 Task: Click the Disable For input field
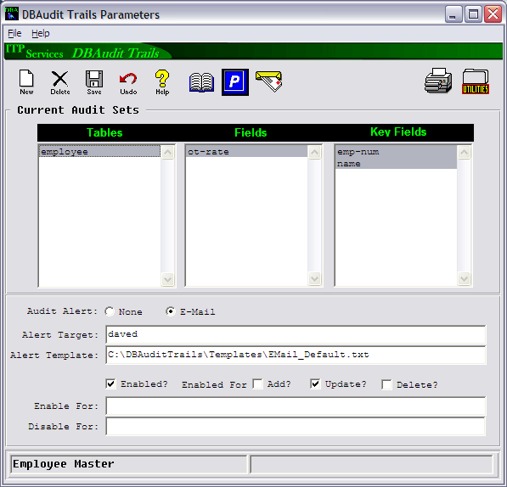(x=296, y=426)
